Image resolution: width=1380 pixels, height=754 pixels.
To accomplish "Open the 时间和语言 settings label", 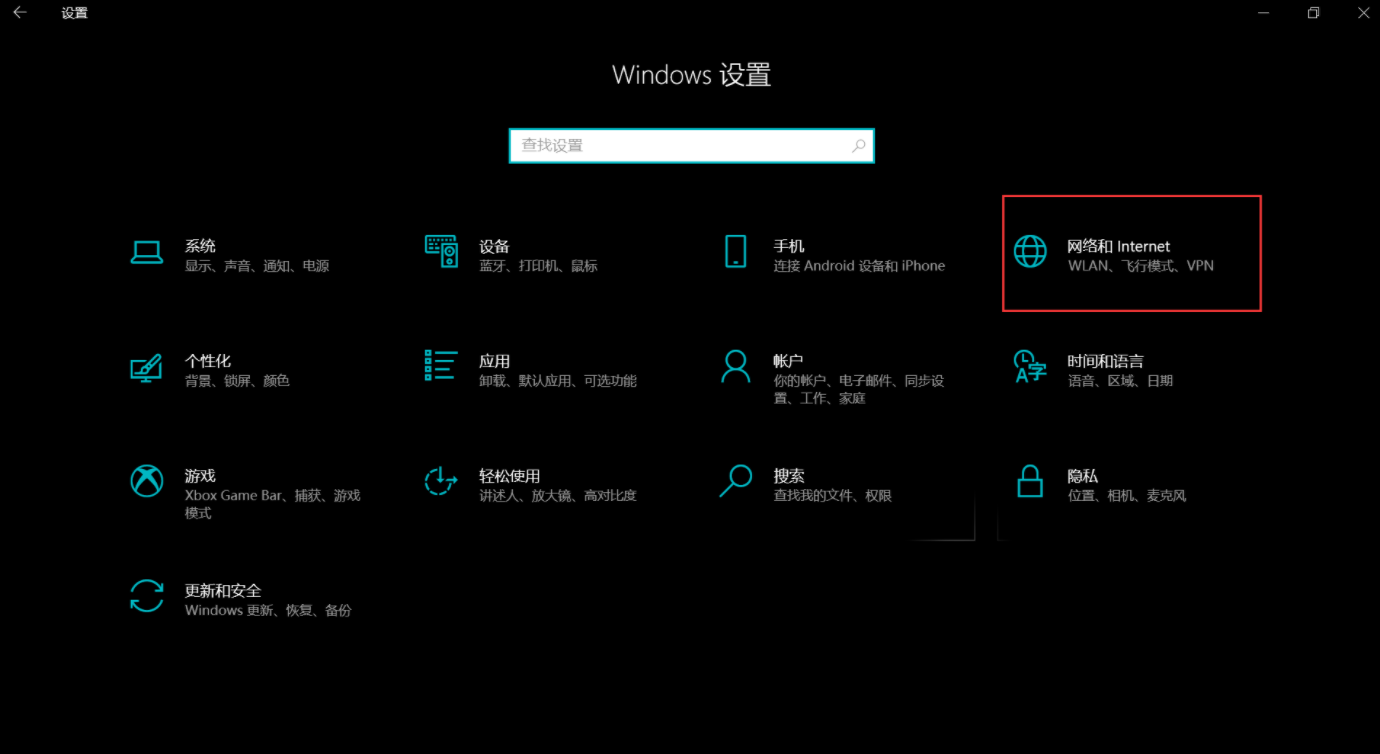I will pos(1105,361).
